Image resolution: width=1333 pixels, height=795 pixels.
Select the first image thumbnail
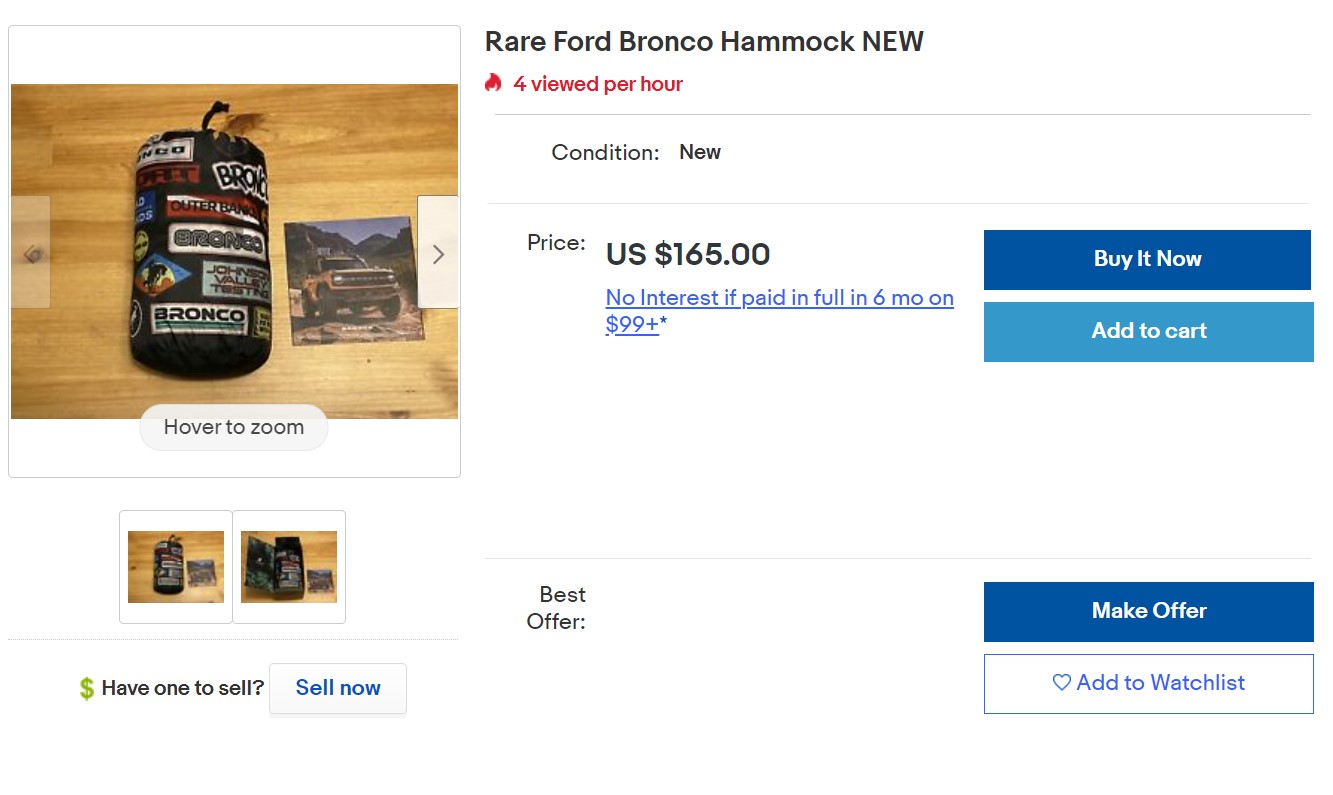[176, 567]
